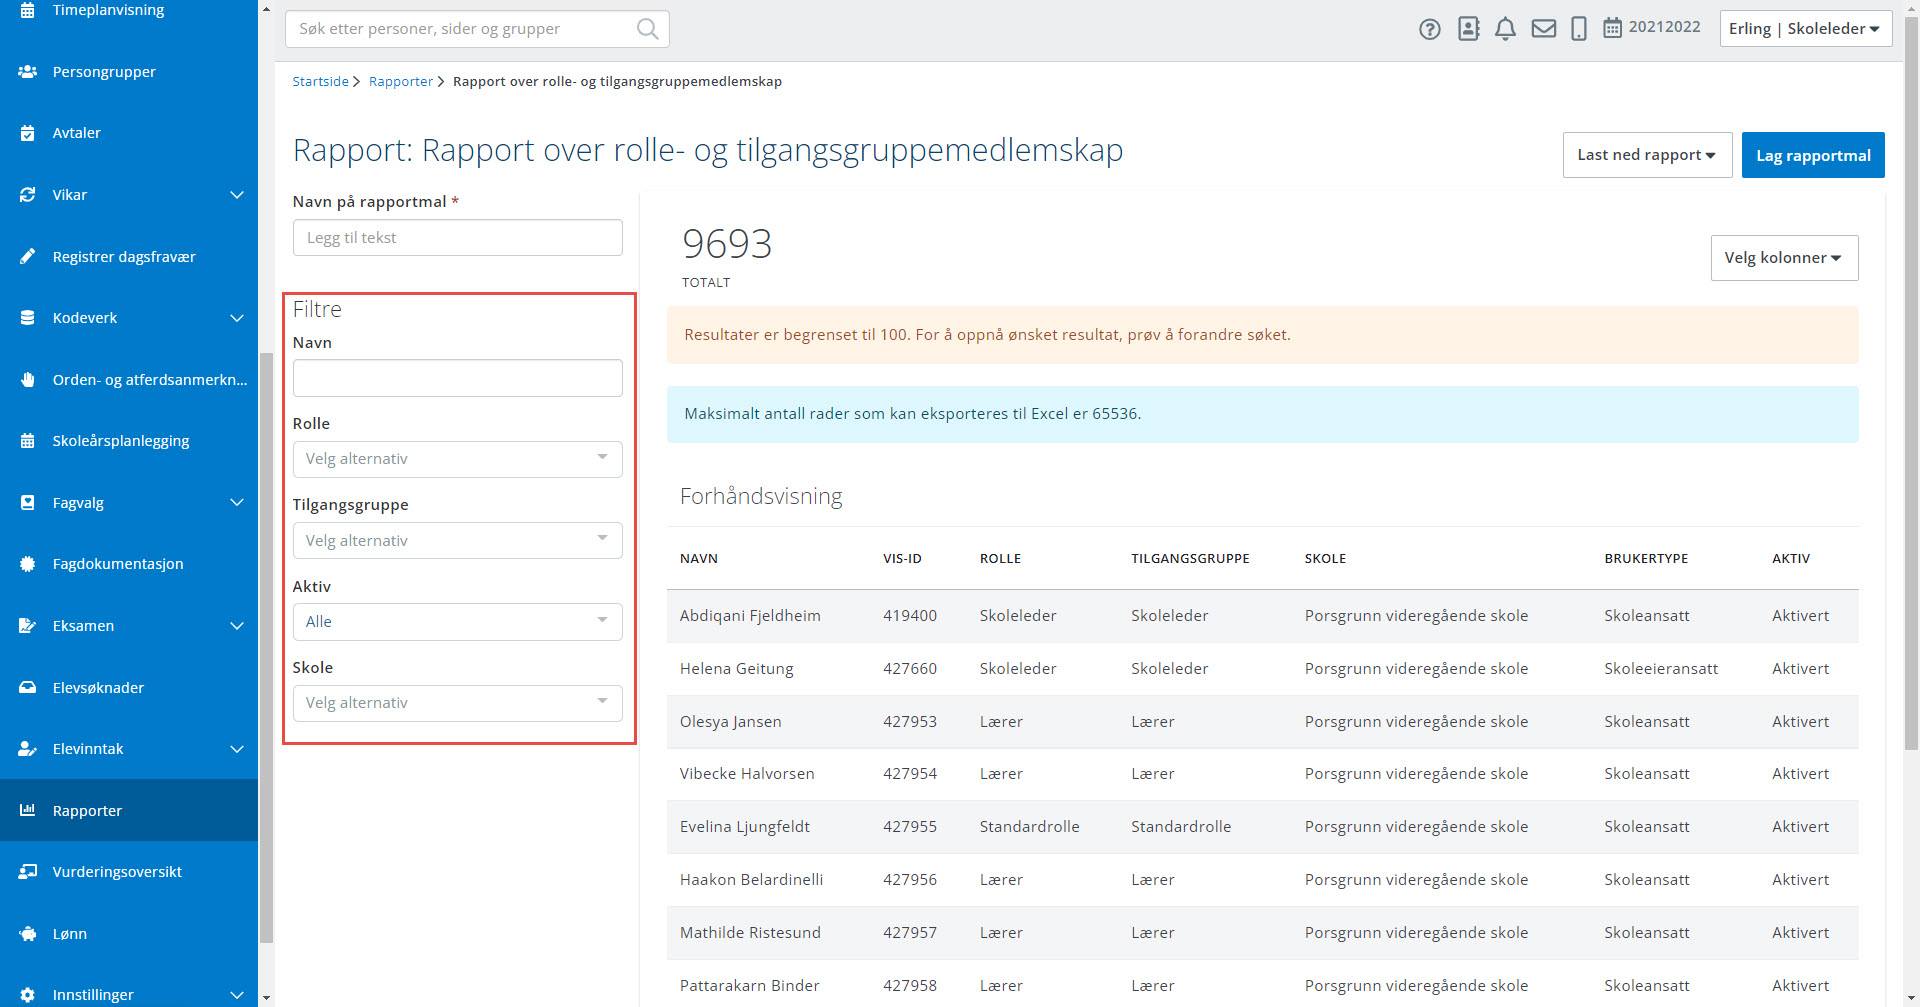This screenshot has height=1007, width=1920.
Task: Open notifications bell icon
Action: 1505,29
